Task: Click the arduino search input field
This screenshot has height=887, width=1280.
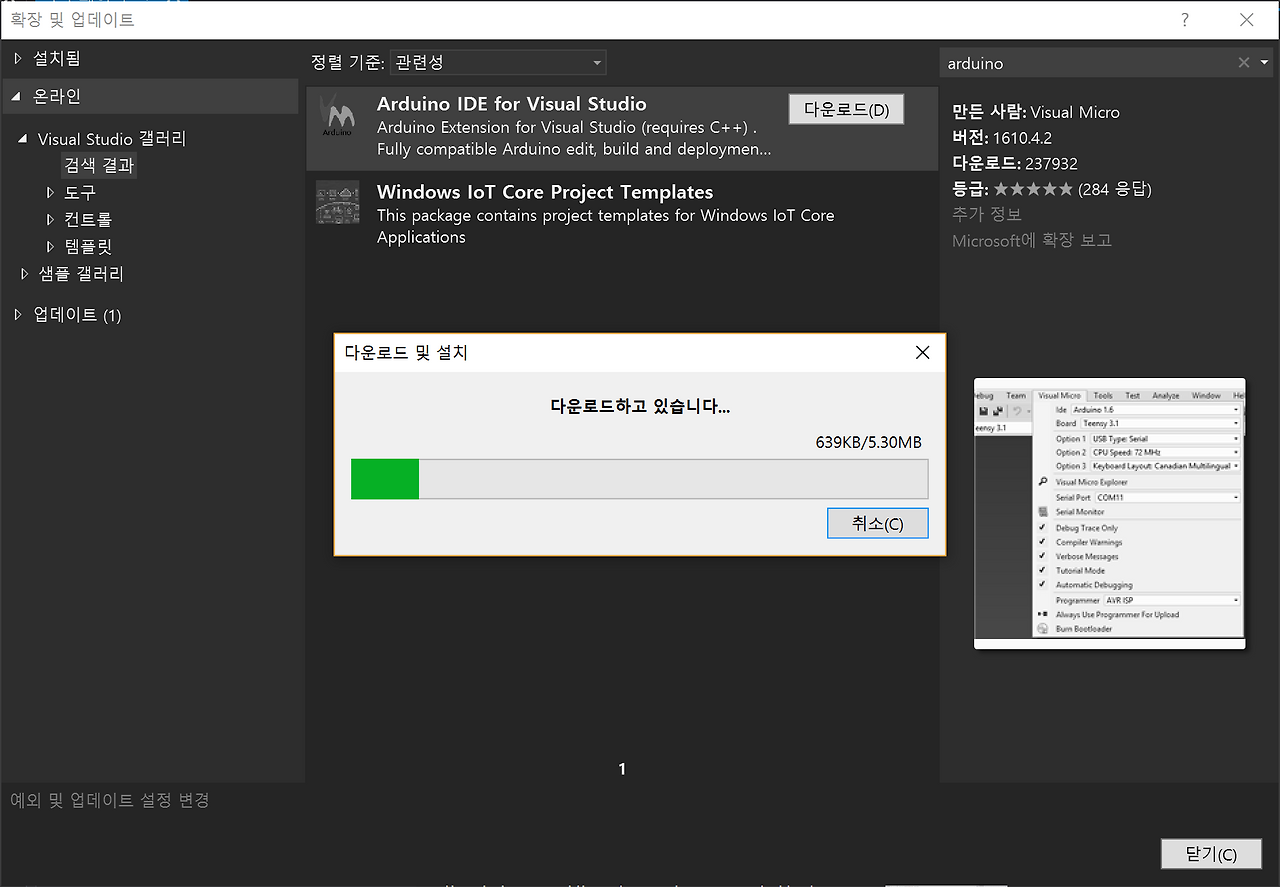Action: (x=1090, y=62)
